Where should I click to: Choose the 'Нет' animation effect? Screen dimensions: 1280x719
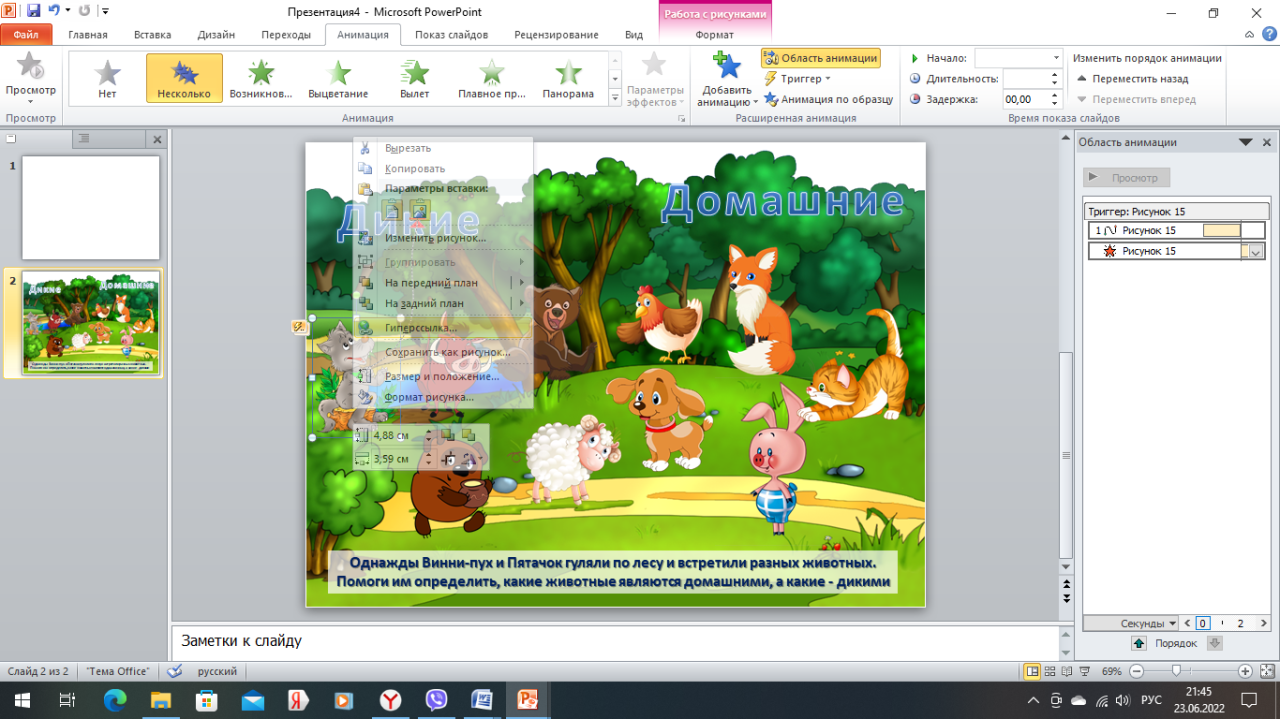107,78
